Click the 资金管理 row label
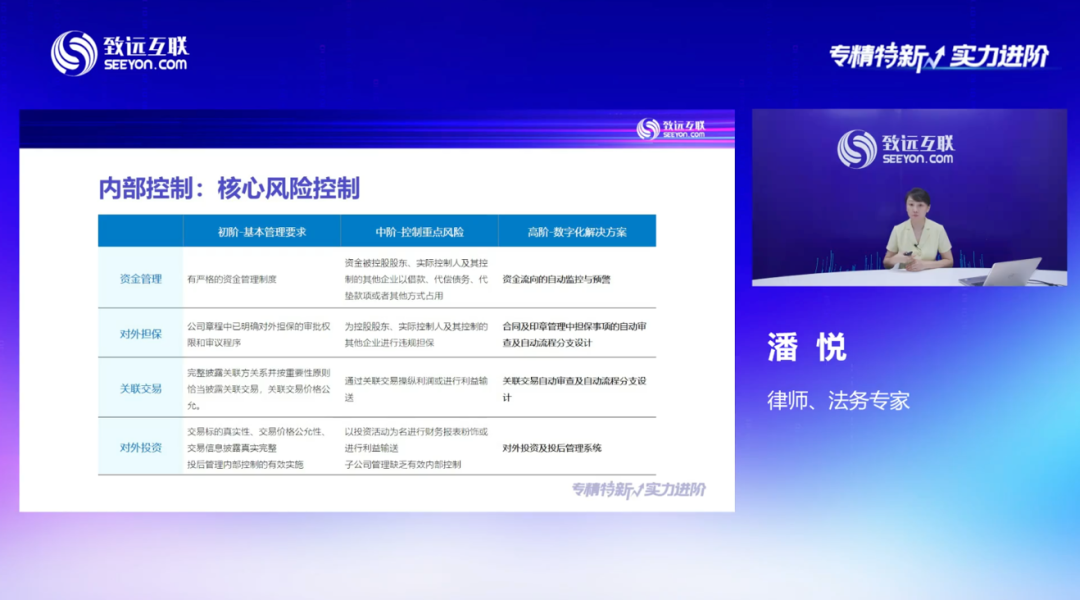Viewport: 1080px width, 600px height. [x=140, y=279]
